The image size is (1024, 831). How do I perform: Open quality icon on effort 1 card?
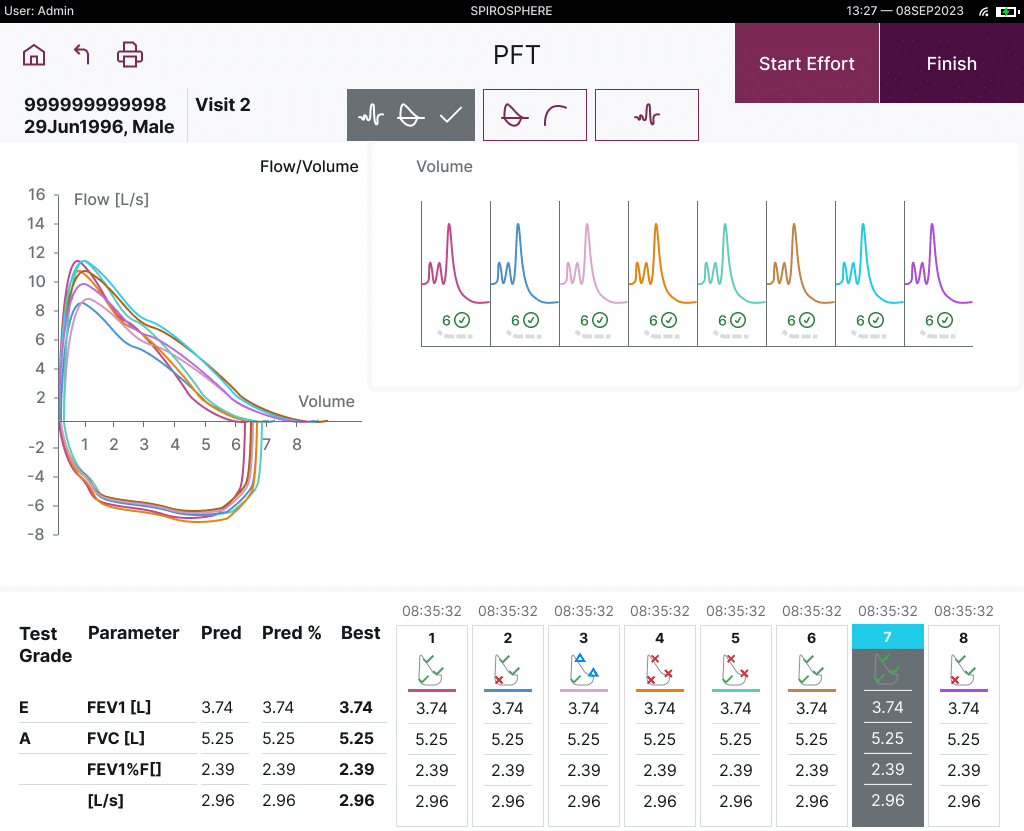pyautogui.click(x=432, y=669)
